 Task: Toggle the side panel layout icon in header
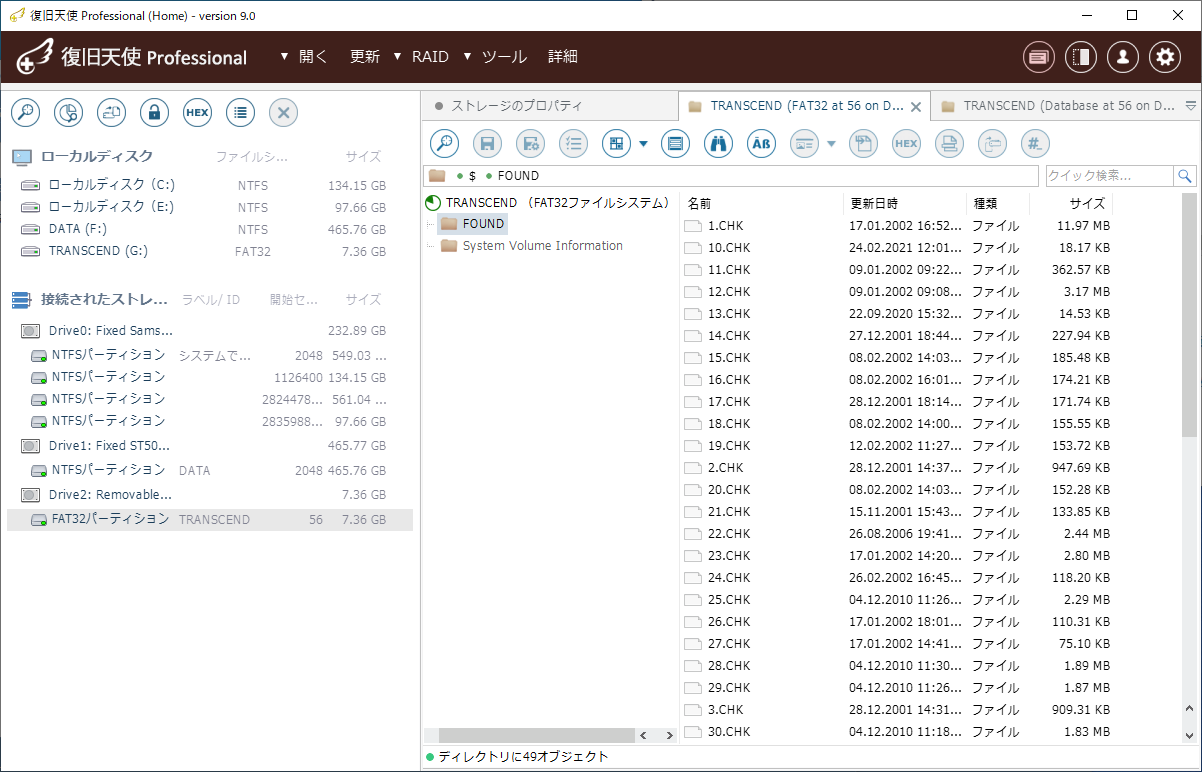click(x=1081, y=57)
